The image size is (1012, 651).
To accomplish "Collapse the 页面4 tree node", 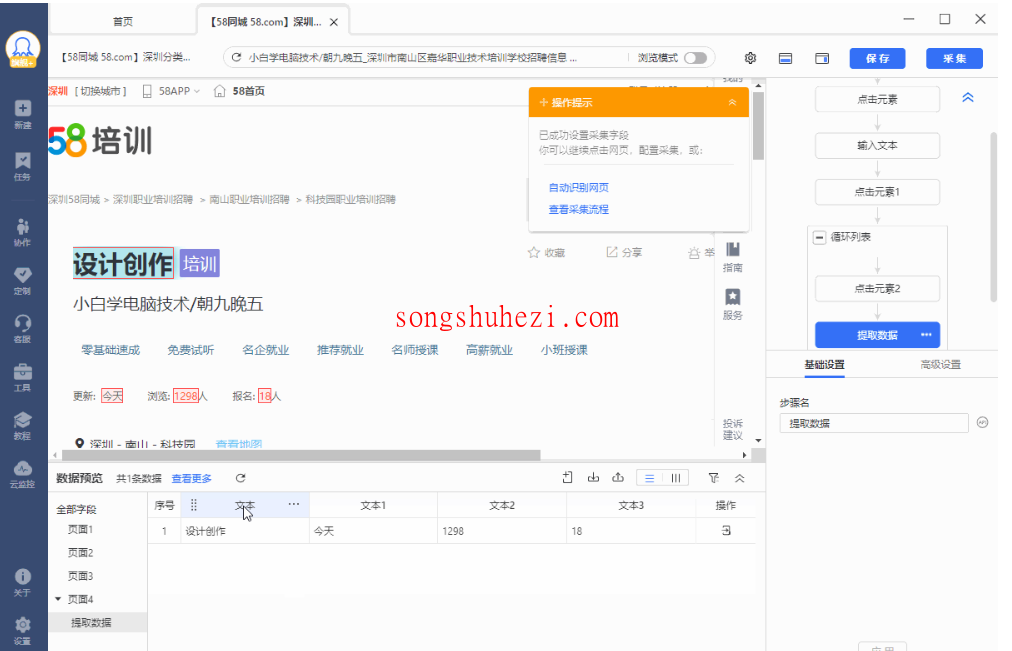I will click(58, 599).
